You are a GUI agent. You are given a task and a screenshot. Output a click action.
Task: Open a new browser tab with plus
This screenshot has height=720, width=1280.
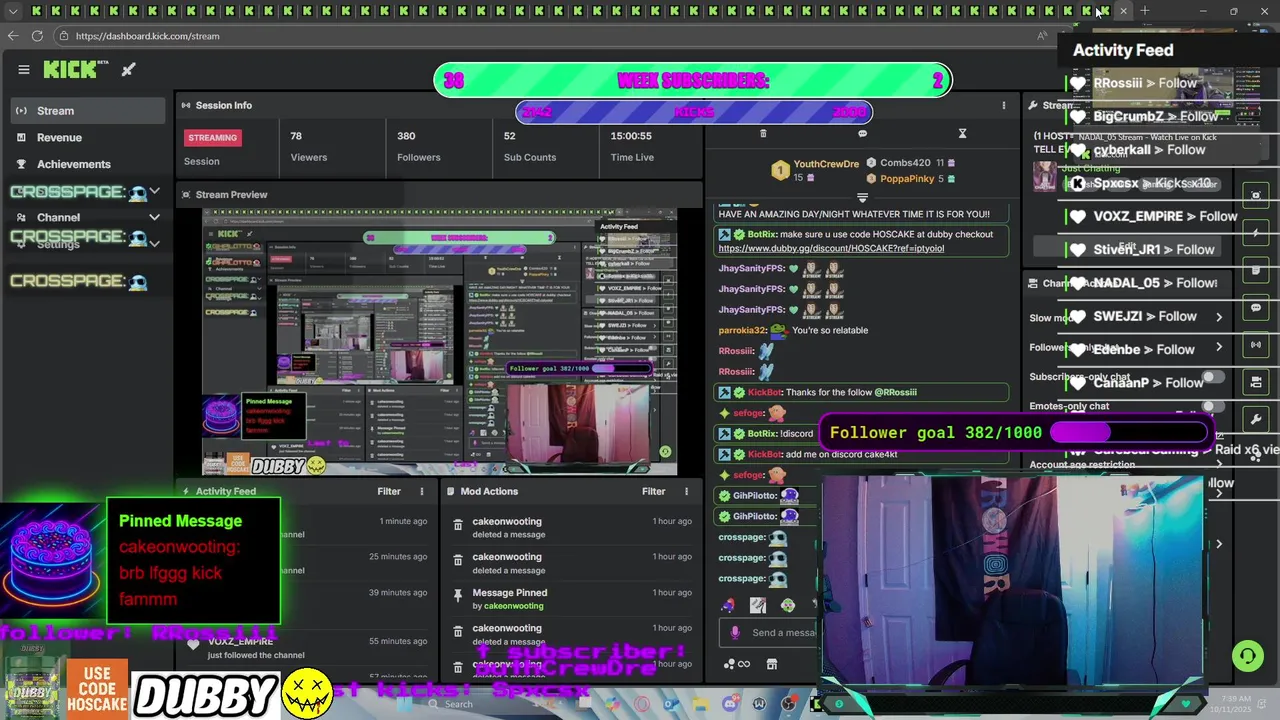coord(1145,11)
